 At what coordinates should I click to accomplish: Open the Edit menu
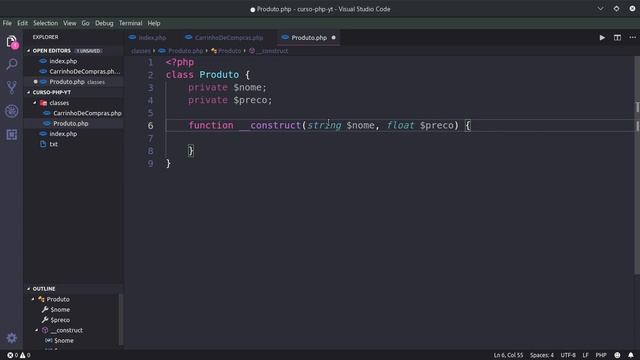pyautogui.click(x=22, y=23)
